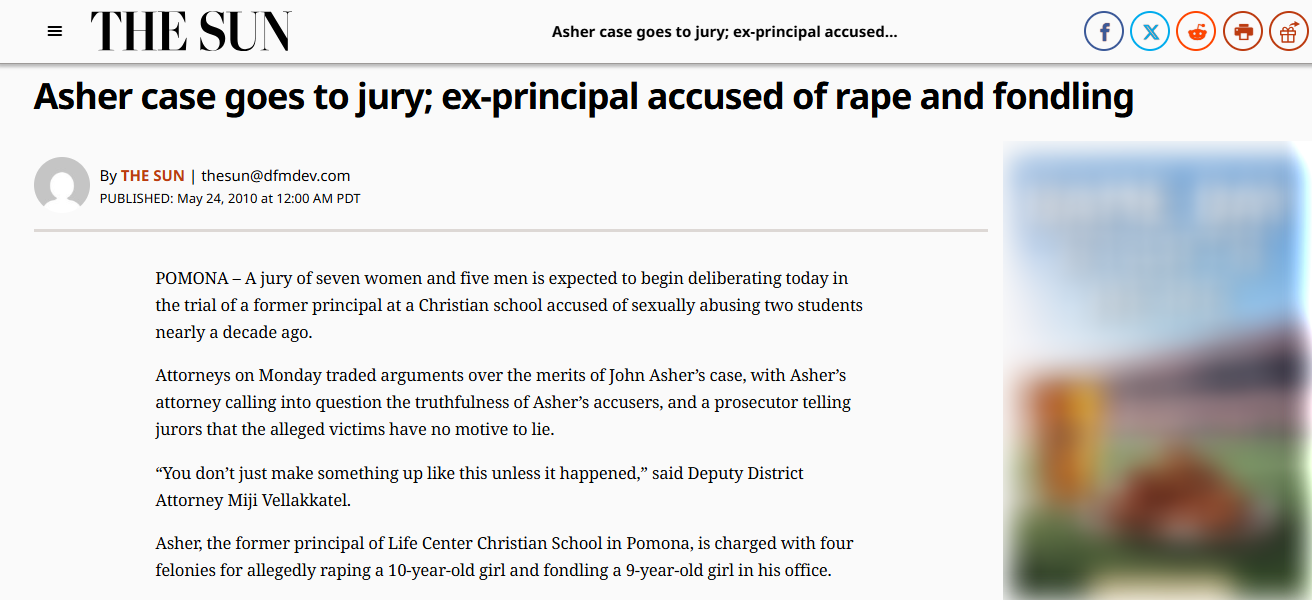The width and height of the screenshot is (1312, 600).
Task: Click the thesun@dfmdev.com email link
Action: [276, 176]
